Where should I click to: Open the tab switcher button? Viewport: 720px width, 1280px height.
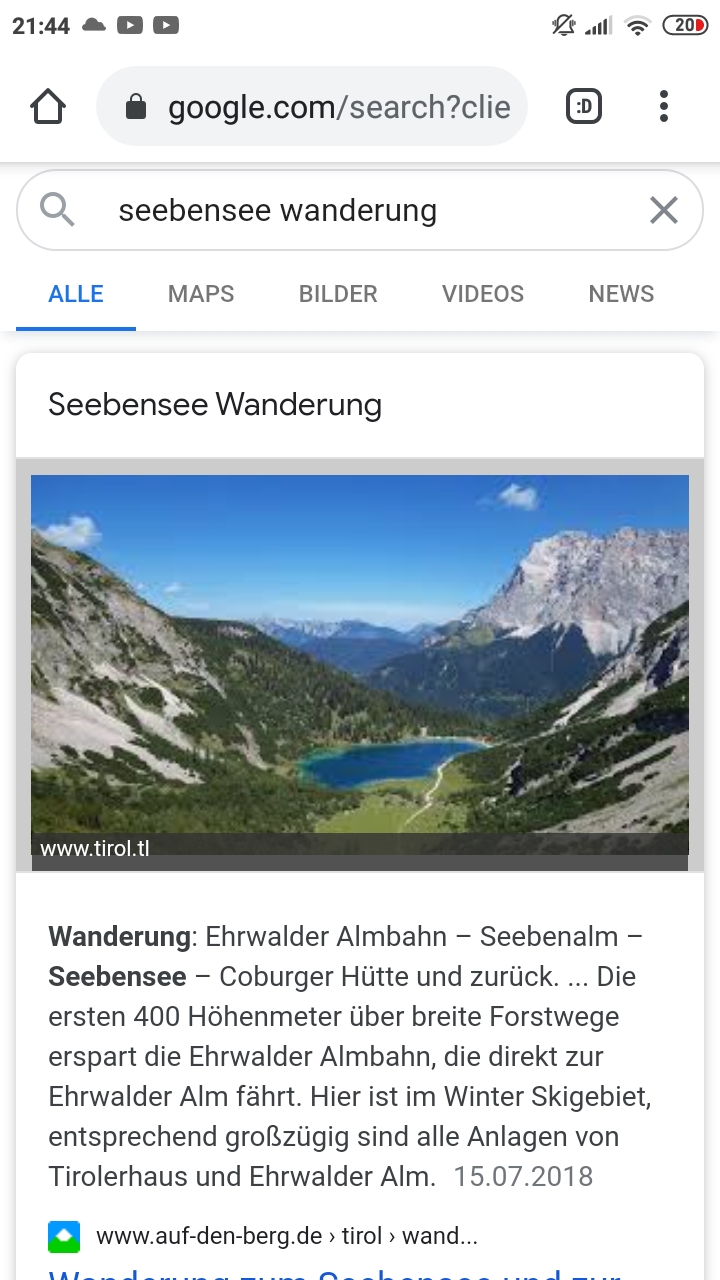coord(584,107)
